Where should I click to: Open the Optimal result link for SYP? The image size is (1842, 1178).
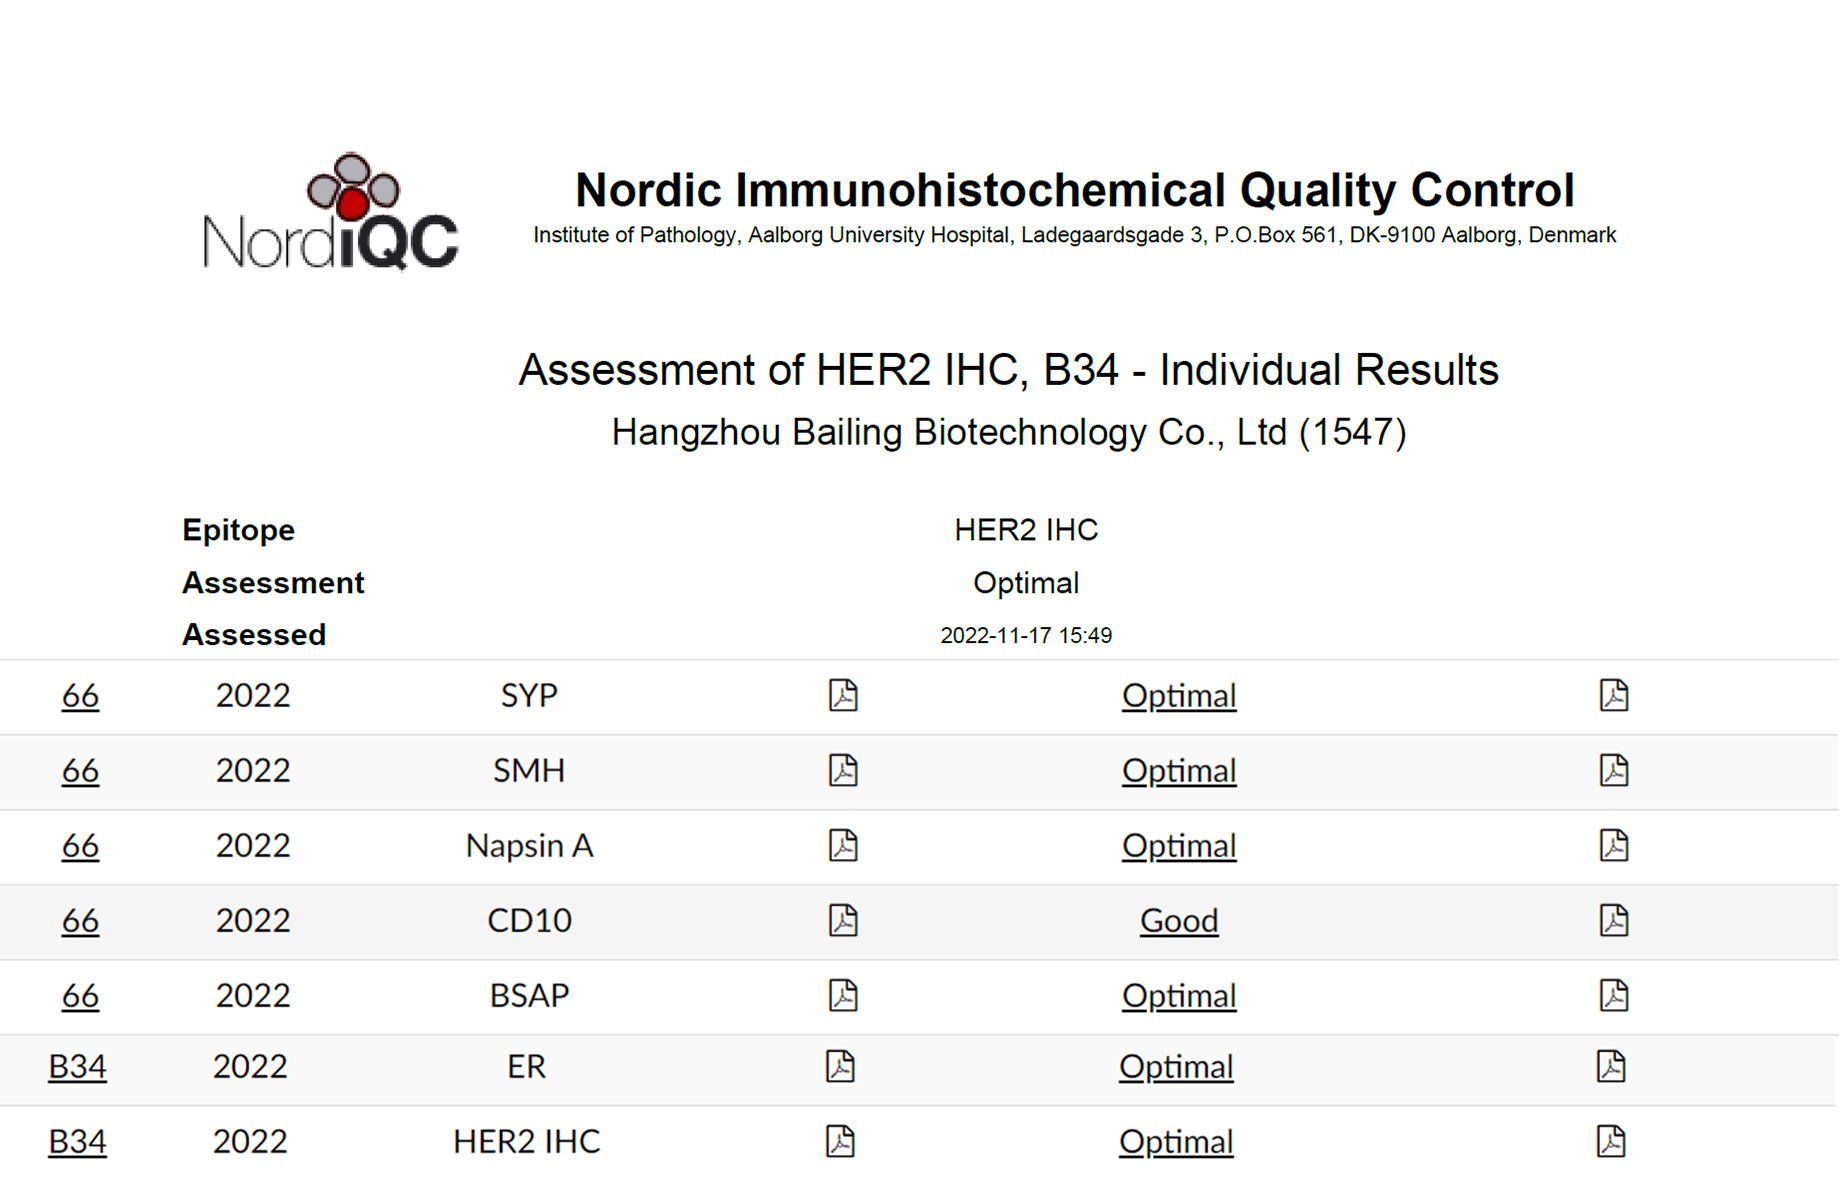pyautogui.click(x=1178, y=695)
